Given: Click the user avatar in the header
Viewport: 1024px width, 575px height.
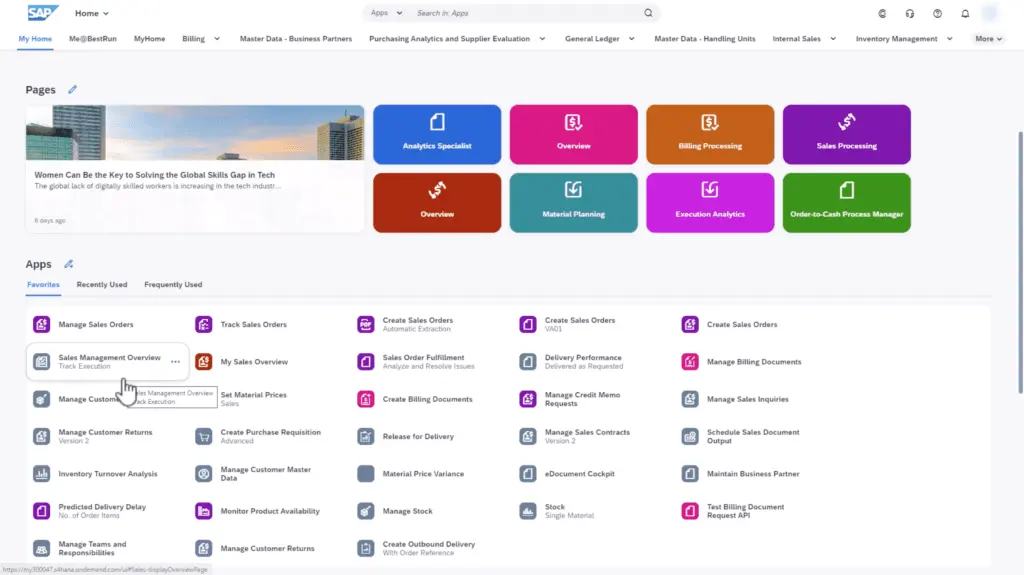Looking at the screenshot, I should click(x=991, y=13).
